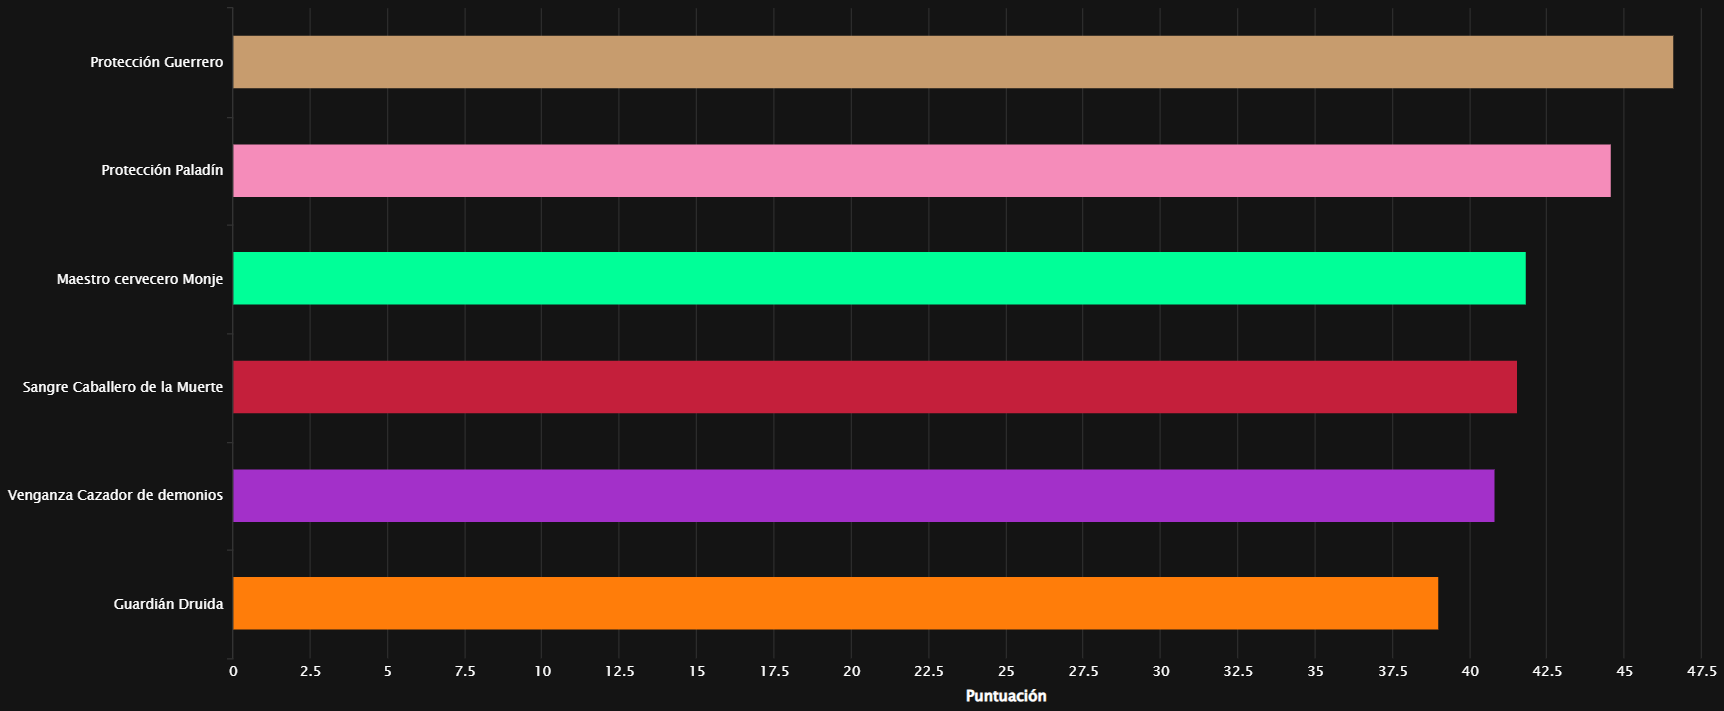Image resolution: width=1724 pixels, height=711 pixels.
Task: Click the tan Protección Guerrero bar
Action: (x=953, y=62)
